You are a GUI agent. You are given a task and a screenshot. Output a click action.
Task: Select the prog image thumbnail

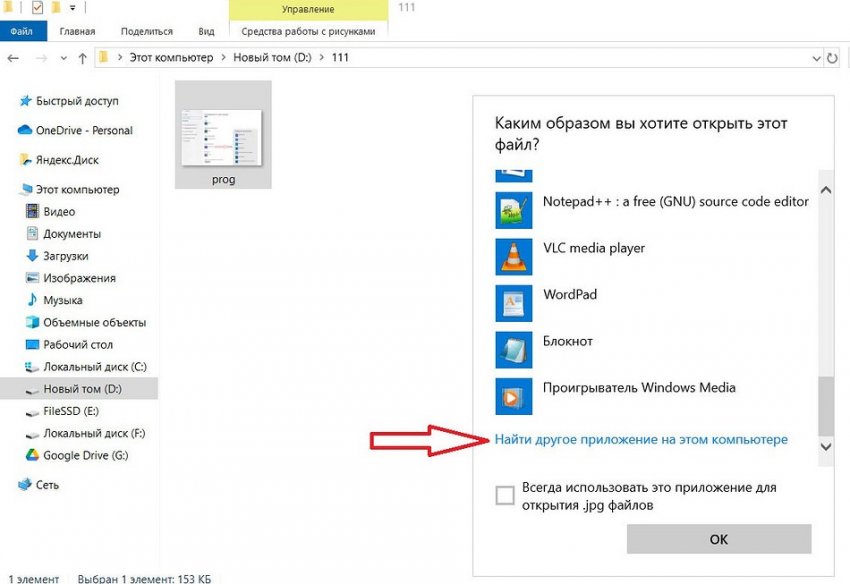[x=222, y=135]
